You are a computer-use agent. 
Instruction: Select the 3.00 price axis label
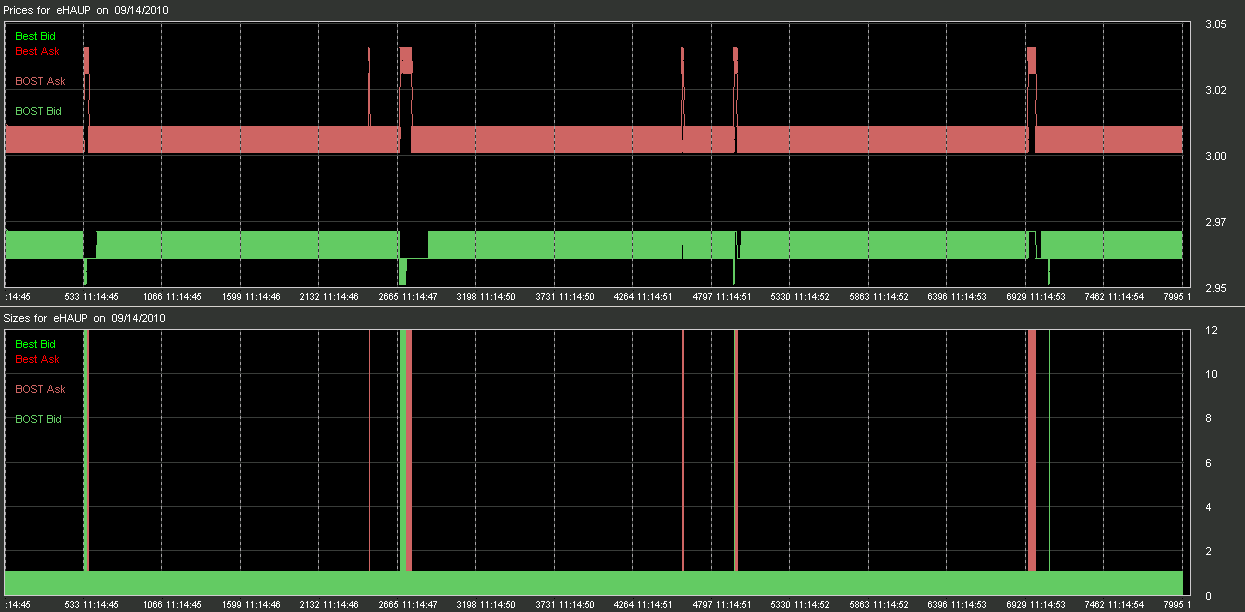(1215, 156)
